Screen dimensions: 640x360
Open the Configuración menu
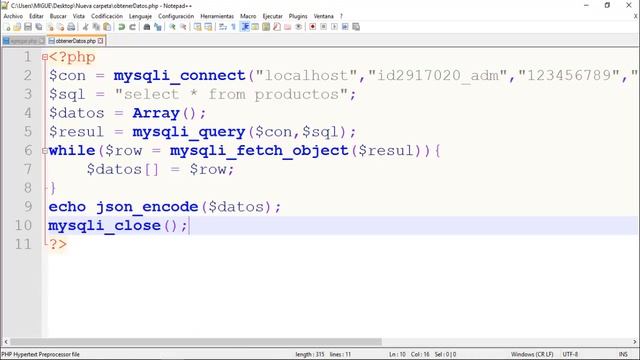point(176,16)
